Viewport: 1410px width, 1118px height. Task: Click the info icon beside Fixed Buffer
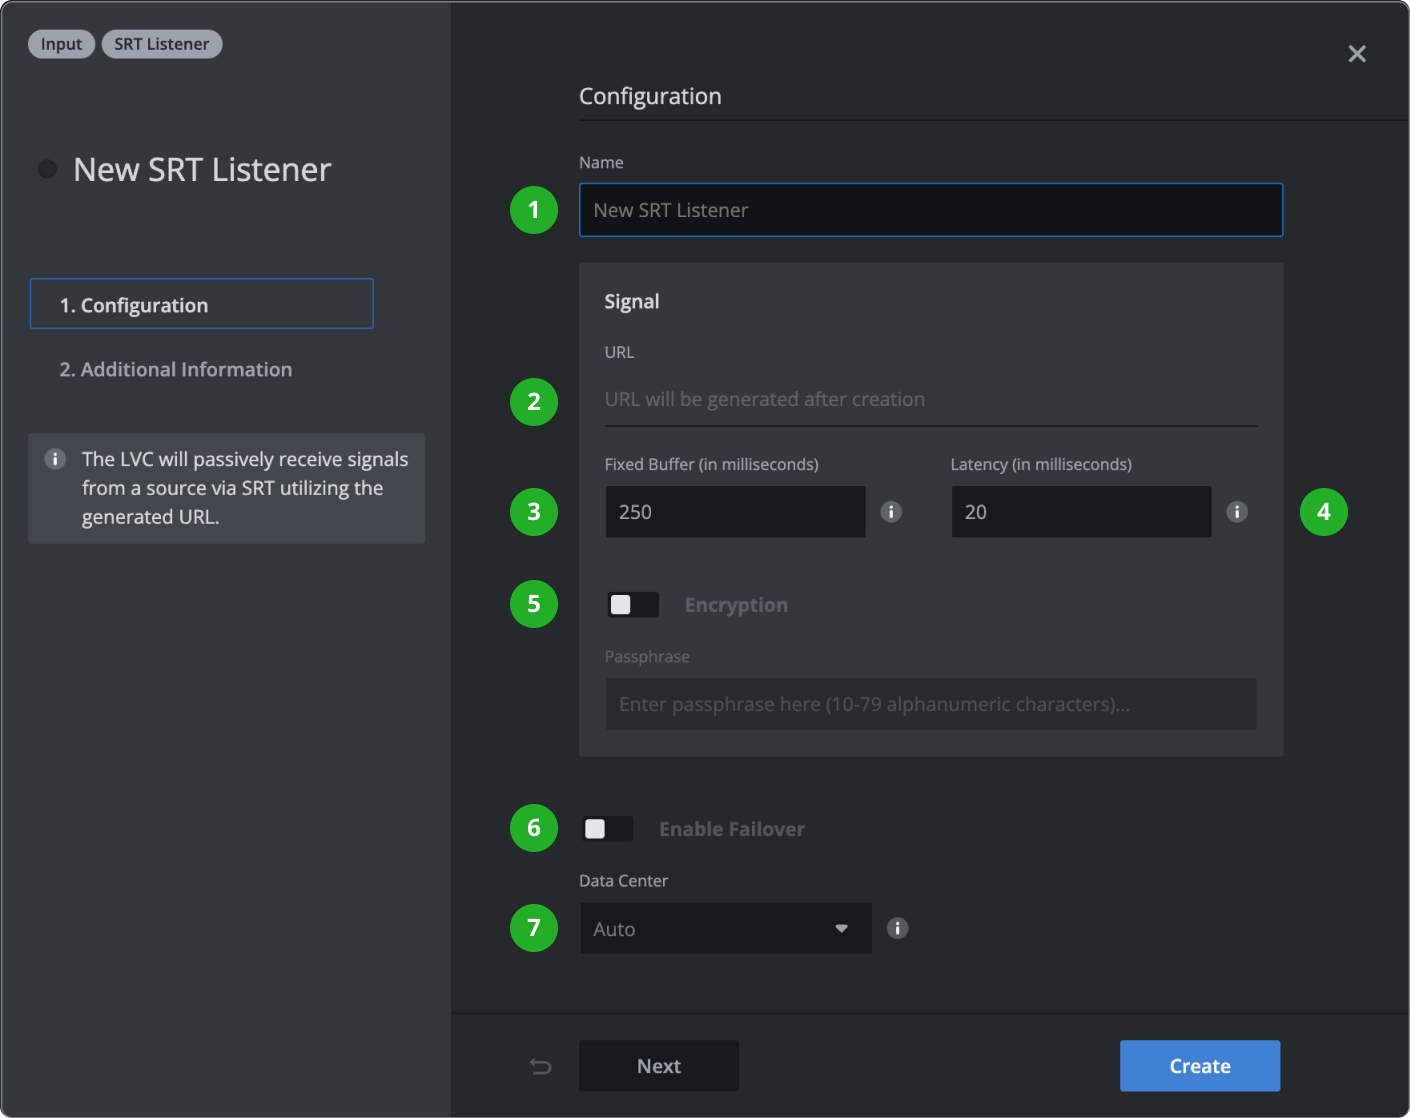(x=891, y=511)
